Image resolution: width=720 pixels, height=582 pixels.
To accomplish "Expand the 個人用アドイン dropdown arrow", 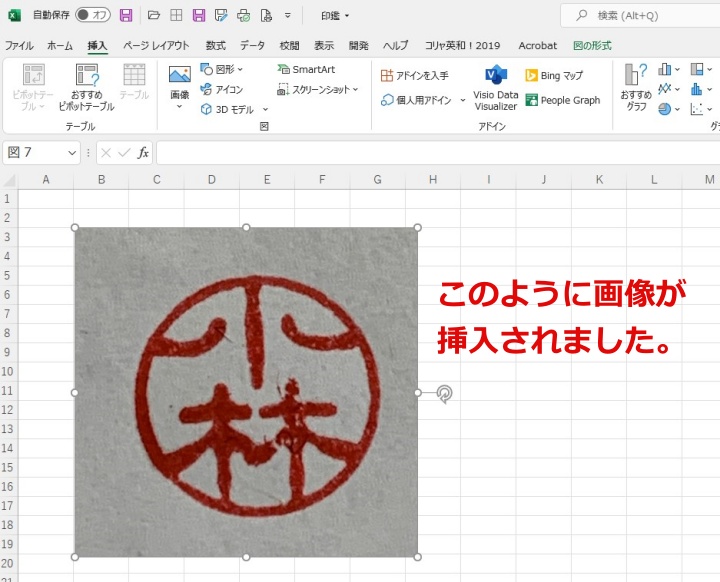I will (x=463, y=100).
